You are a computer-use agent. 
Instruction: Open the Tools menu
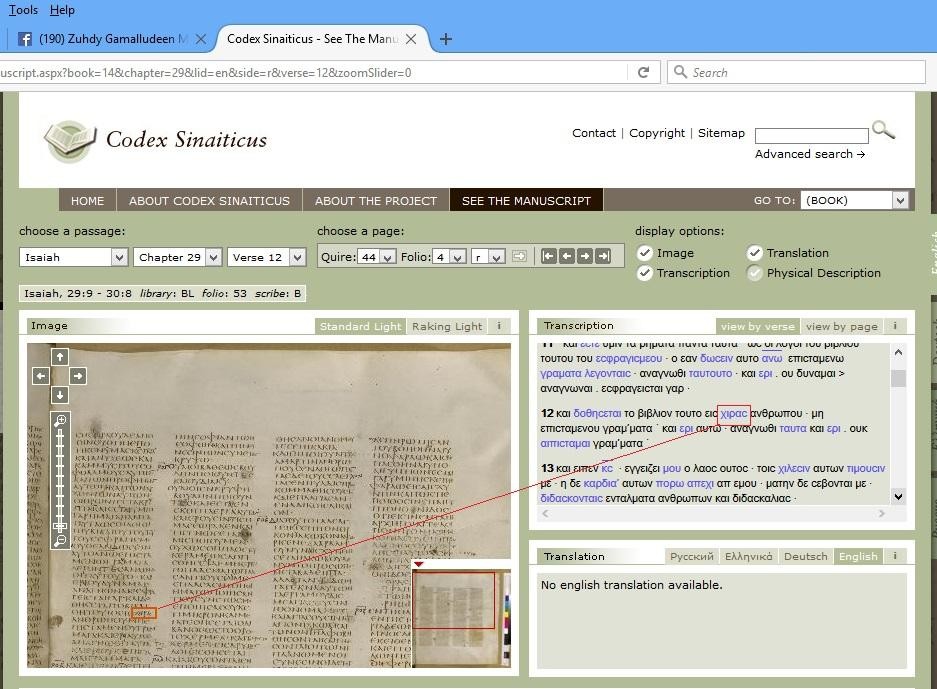tap(23, 10)
